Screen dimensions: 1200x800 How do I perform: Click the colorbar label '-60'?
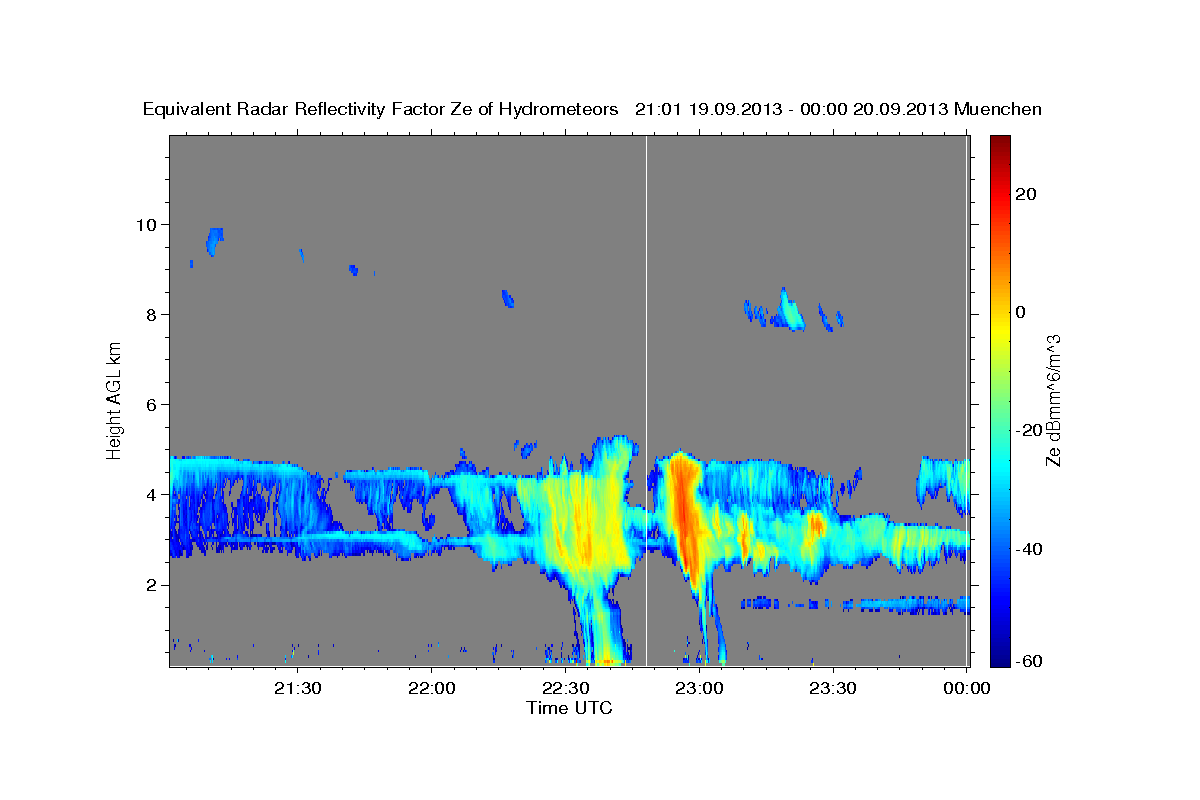(1029, 660)
